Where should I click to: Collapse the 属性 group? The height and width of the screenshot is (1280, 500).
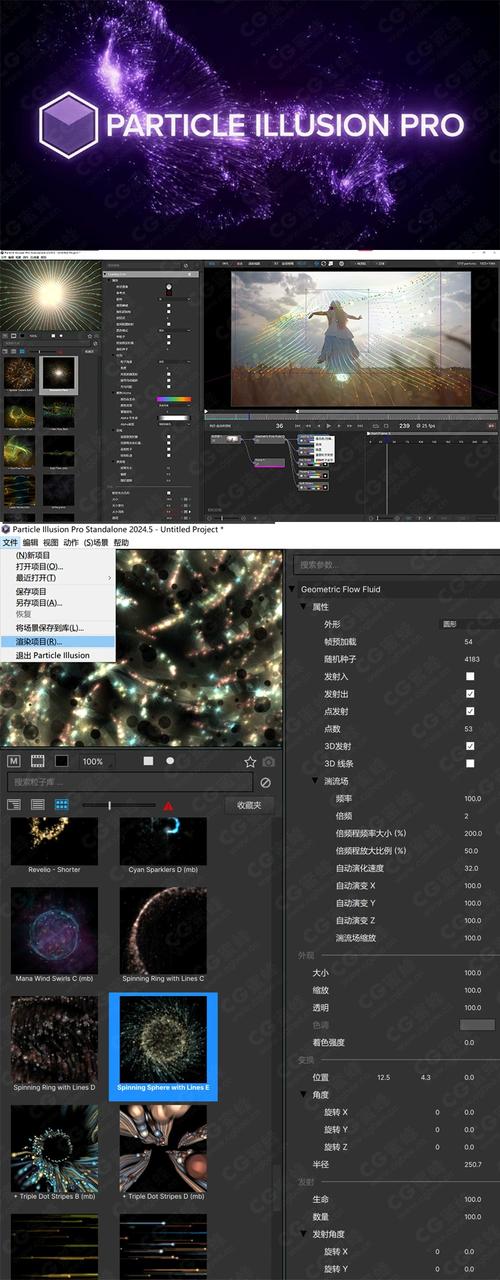304,607
